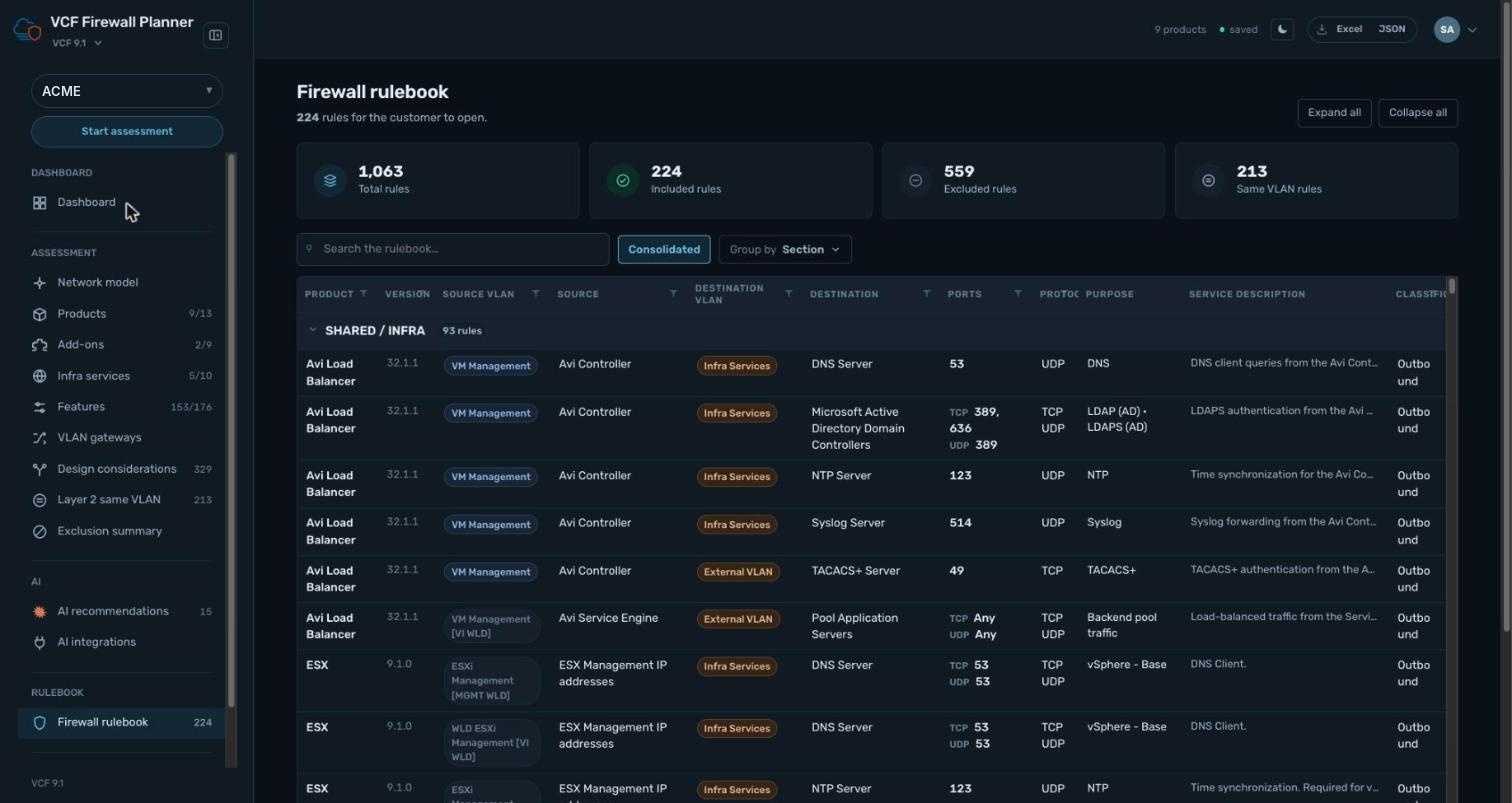Viewport: 1512px width, 803px height.
Task: Open the ACME customer dropdown
Action: click(127, 91)
